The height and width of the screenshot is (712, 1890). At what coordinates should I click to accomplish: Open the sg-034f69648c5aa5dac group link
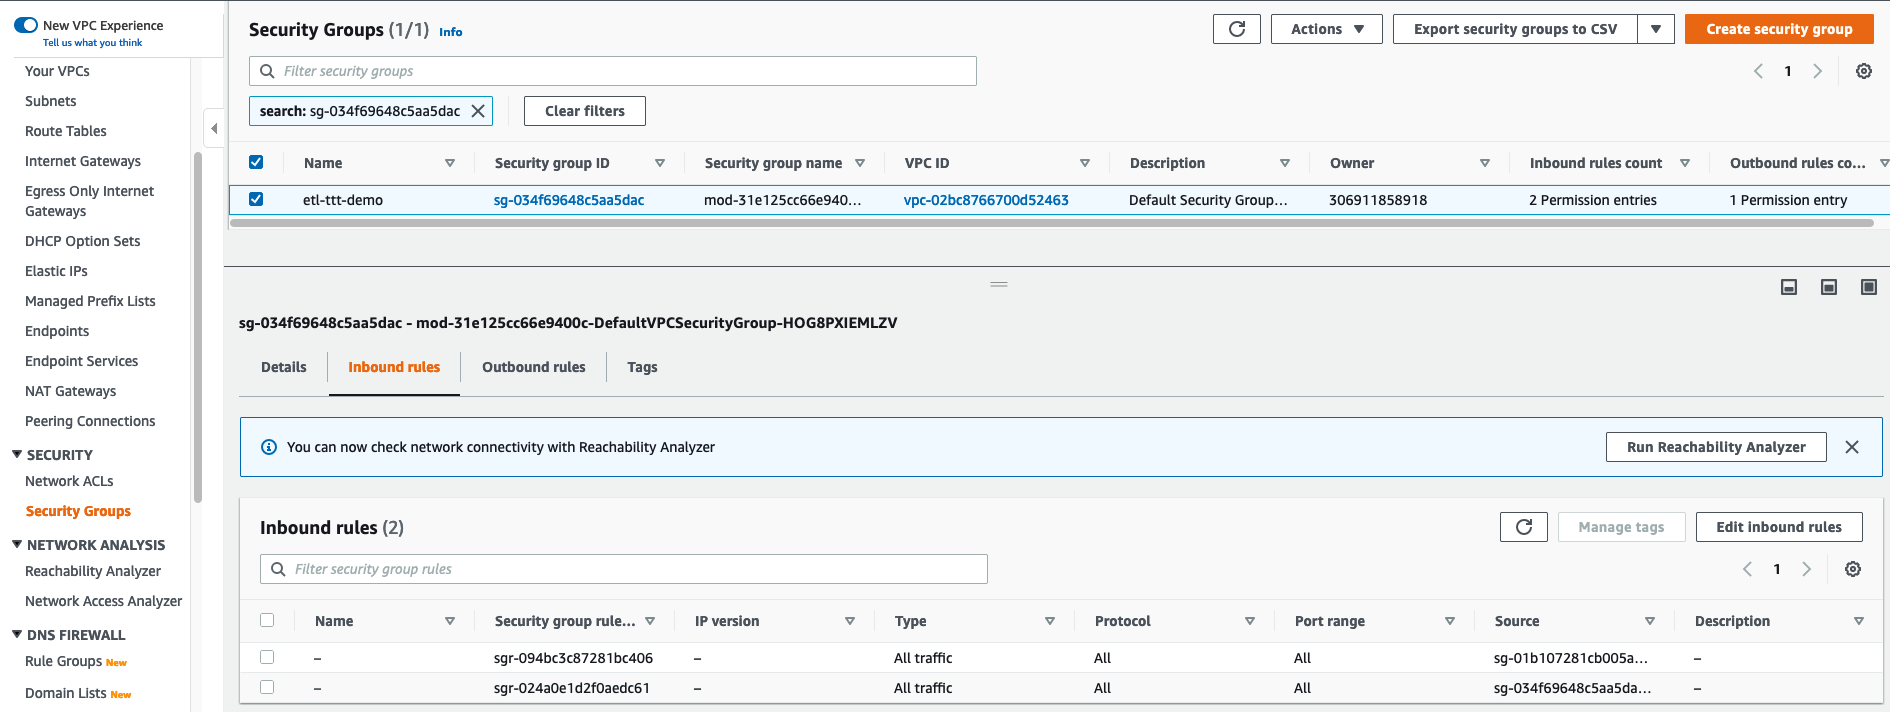569,200
